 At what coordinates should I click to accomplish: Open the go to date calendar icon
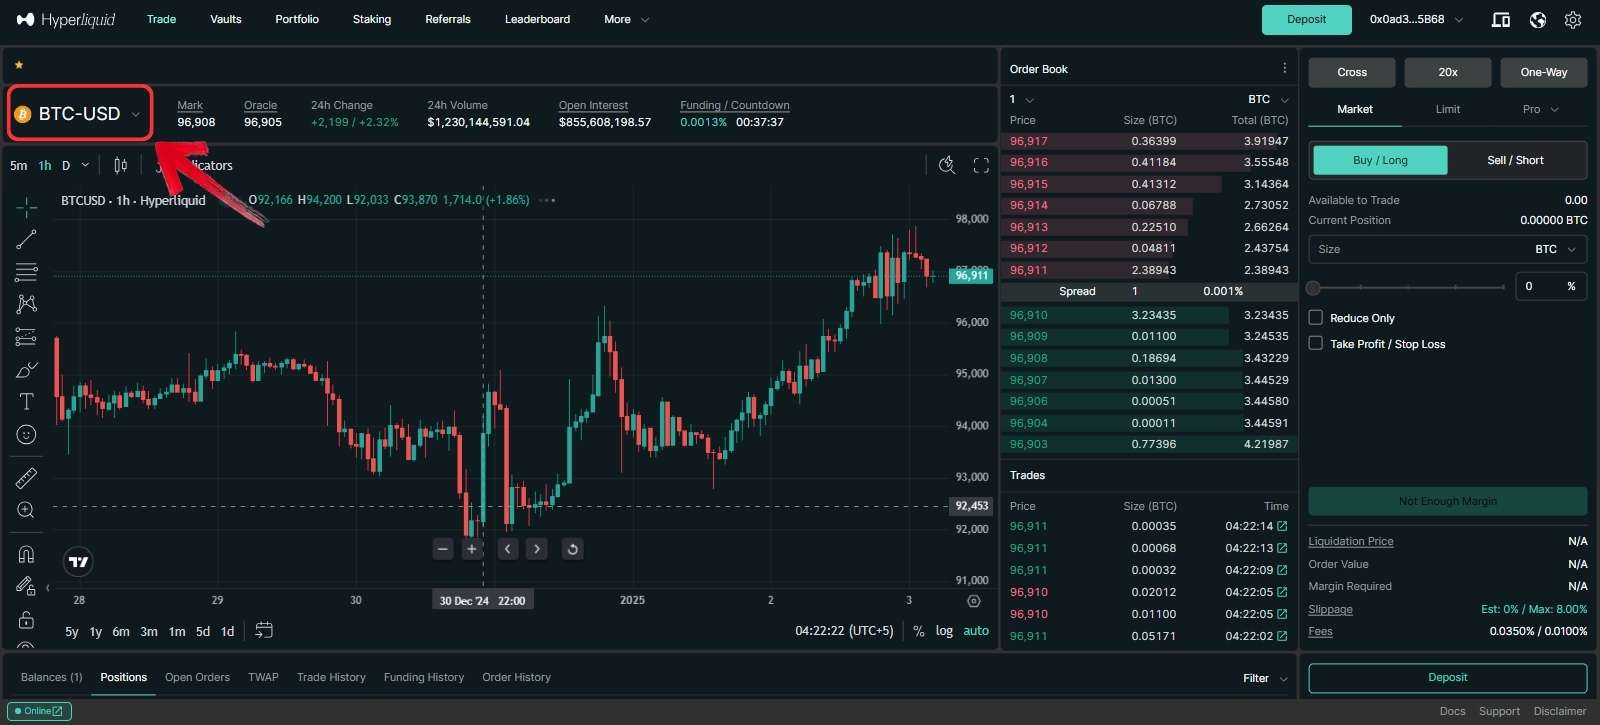click(264, 630)
